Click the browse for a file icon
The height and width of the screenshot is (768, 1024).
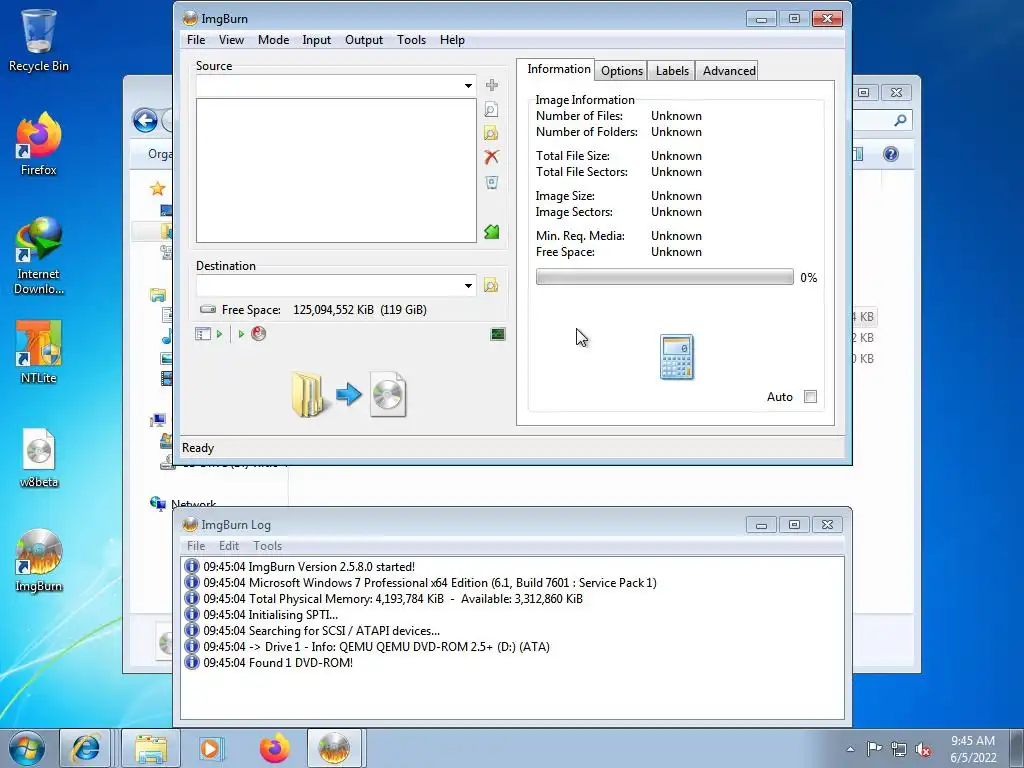[491, 109]
